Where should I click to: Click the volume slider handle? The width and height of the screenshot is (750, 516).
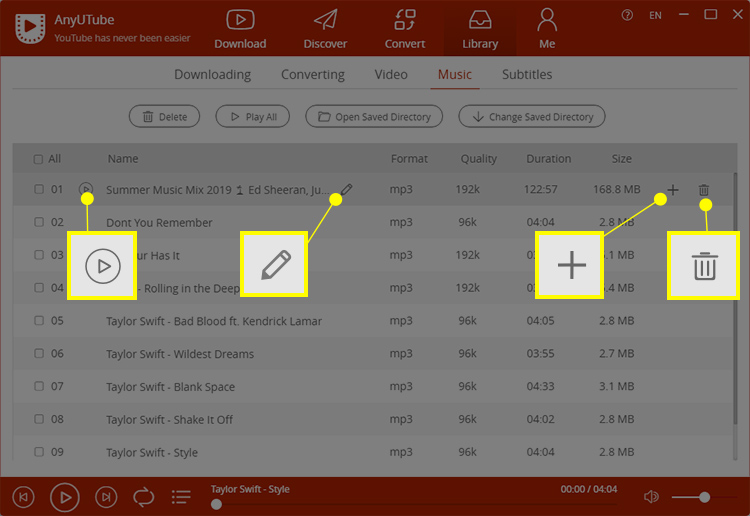click(704, 497)
